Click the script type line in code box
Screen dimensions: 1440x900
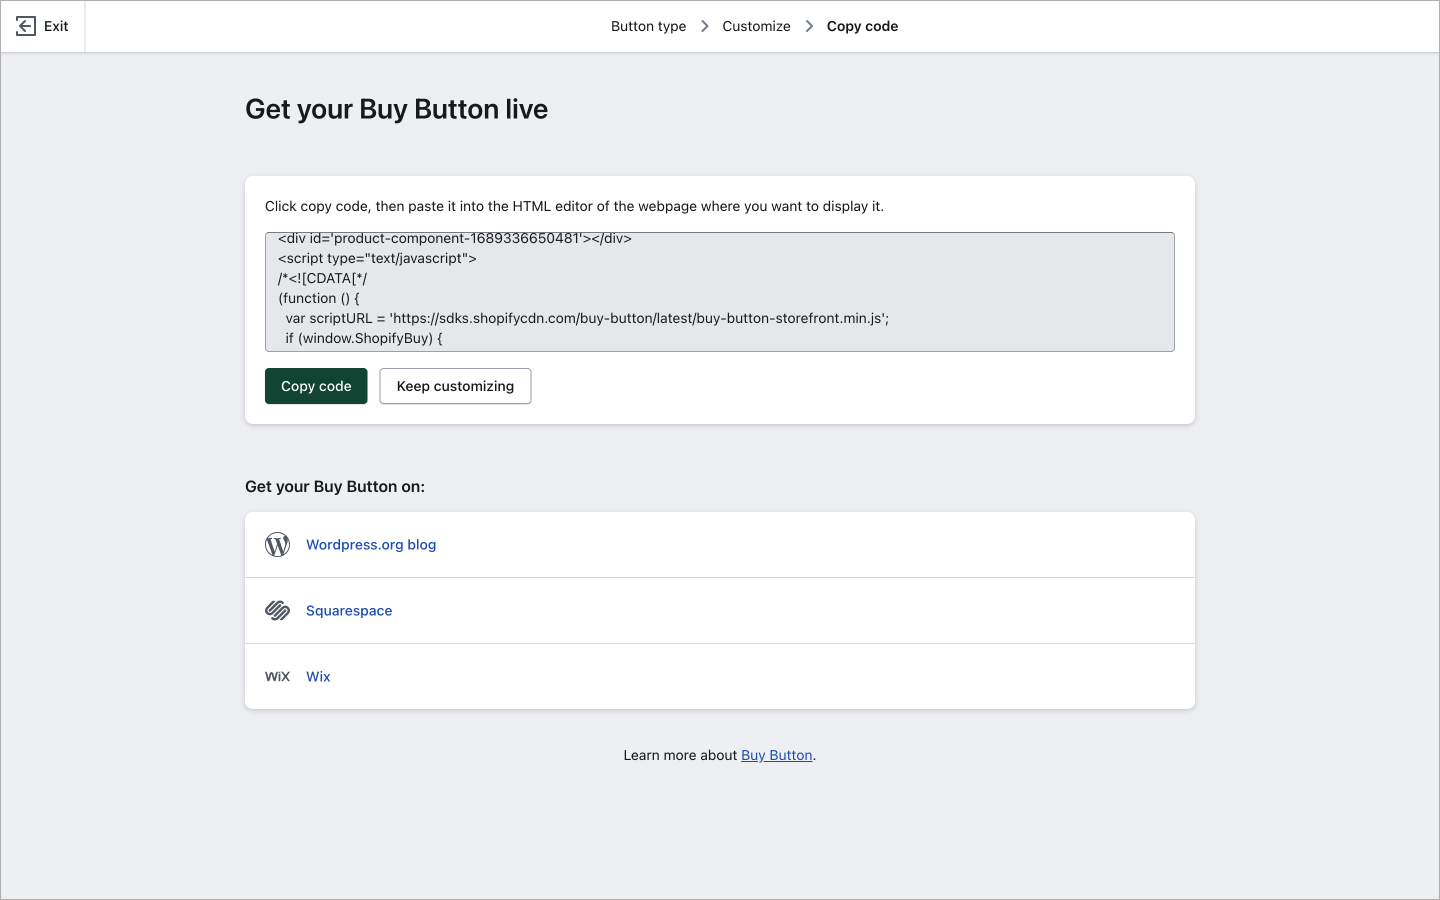pyautogui.click(x=377, y=258)
